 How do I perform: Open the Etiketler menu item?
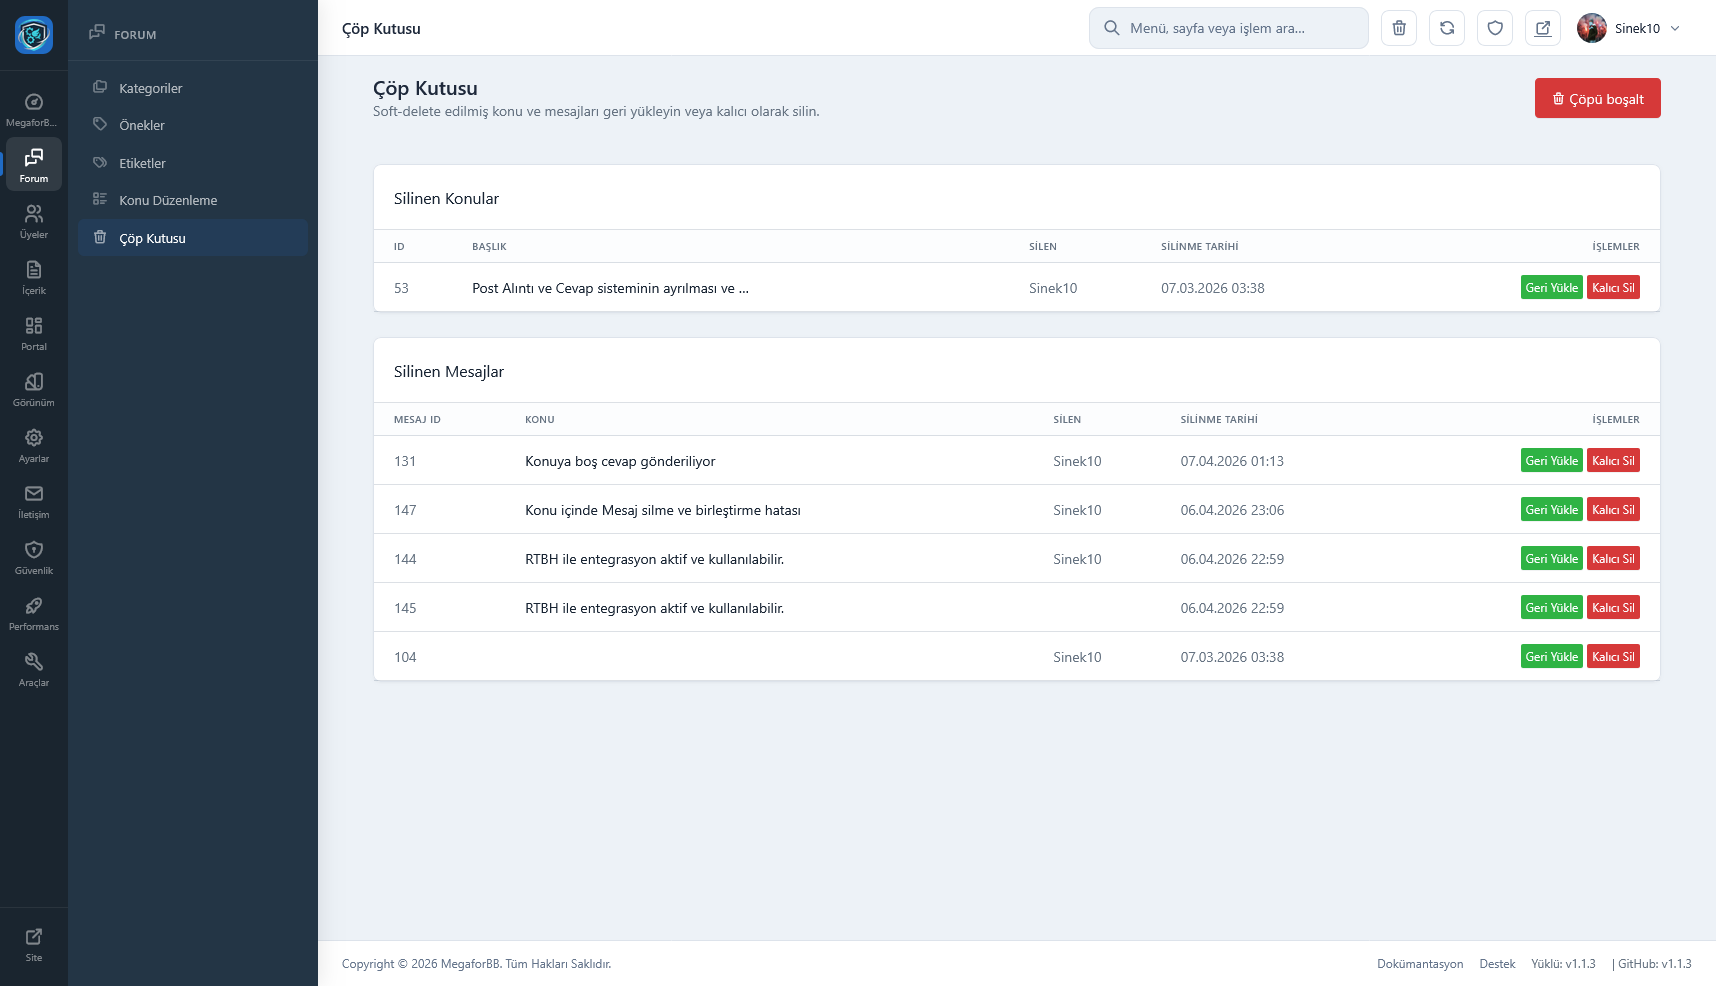click(x=142, y=163)
